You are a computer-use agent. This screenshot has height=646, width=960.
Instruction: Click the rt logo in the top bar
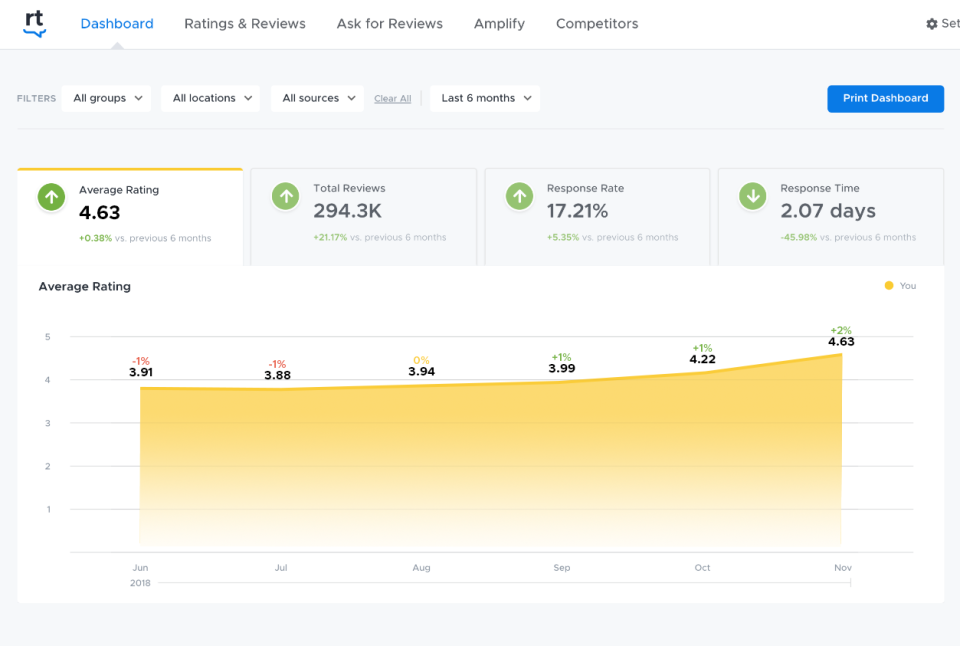(x=36, y=23)
